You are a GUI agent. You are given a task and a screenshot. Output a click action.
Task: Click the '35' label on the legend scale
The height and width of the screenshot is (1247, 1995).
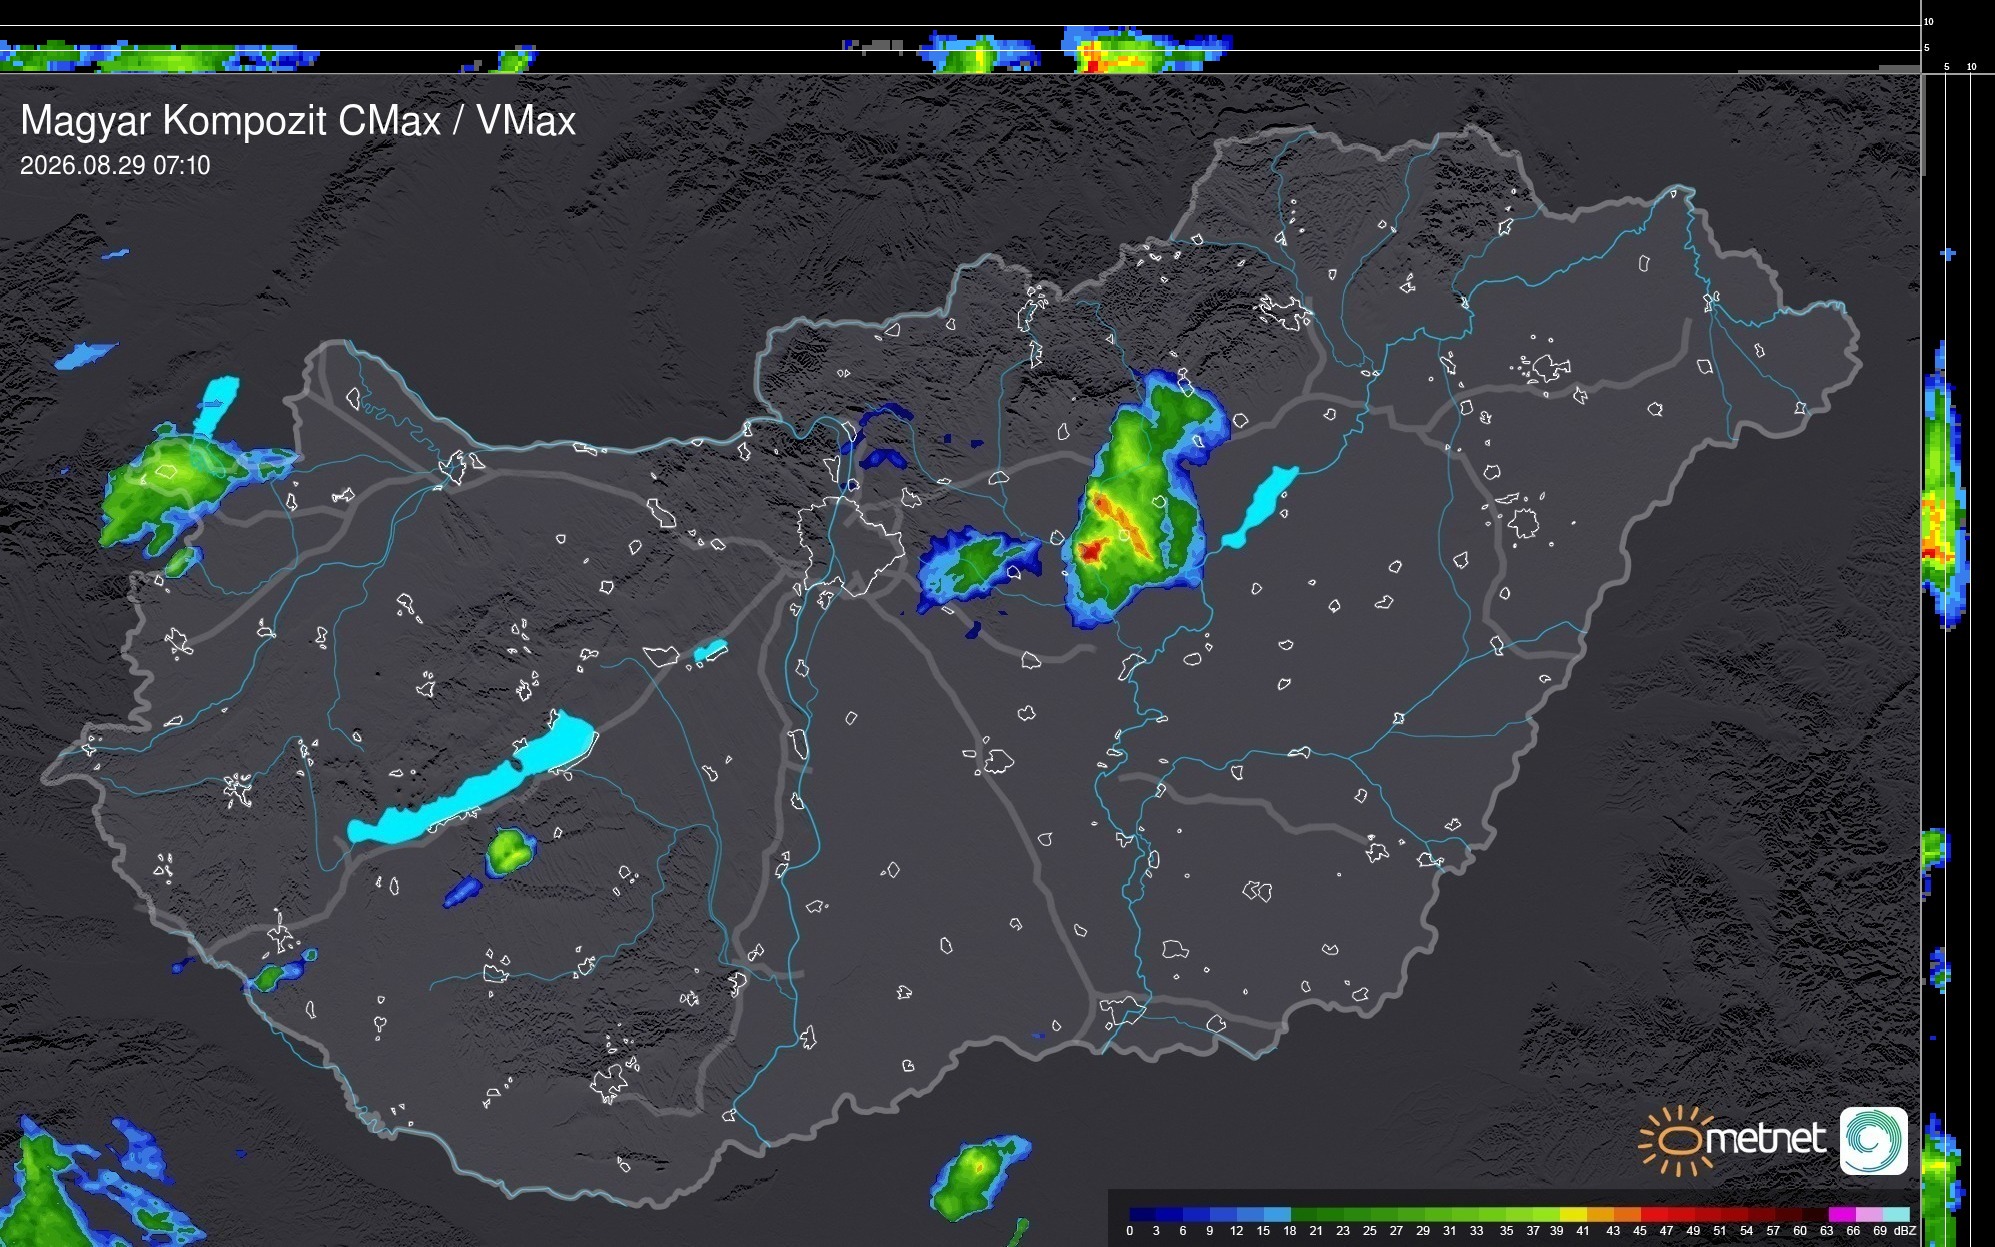1507,1231
